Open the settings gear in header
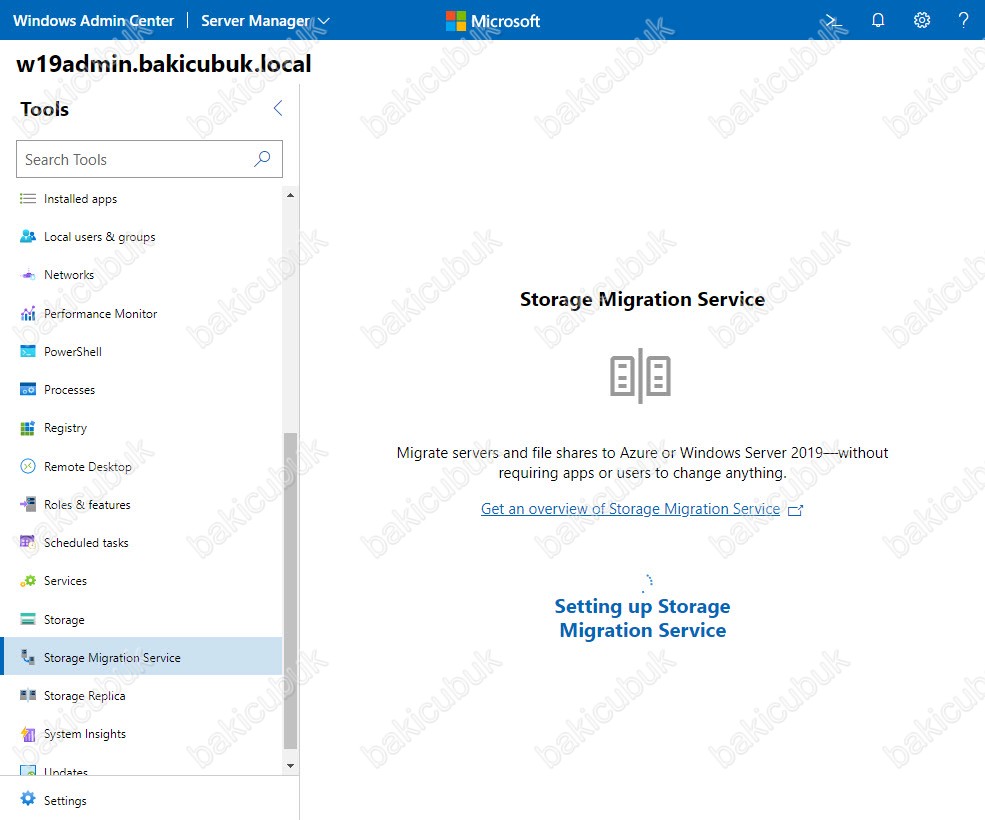Screen dimensions: 985x820 click(x=922, y=20)
